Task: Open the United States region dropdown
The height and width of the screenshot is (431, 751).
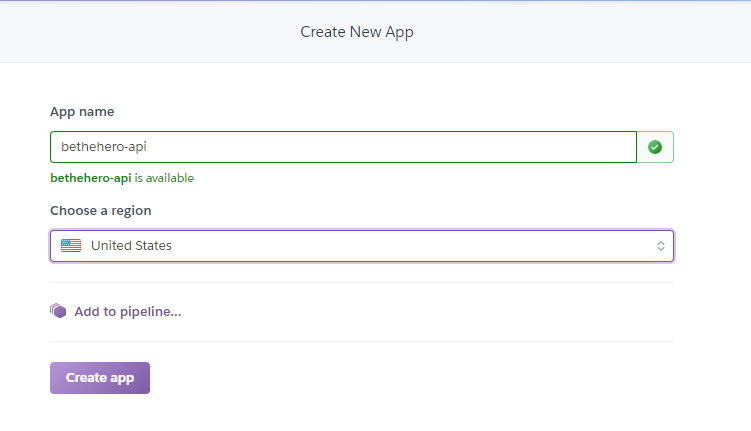Action: (x=362, y=246)
